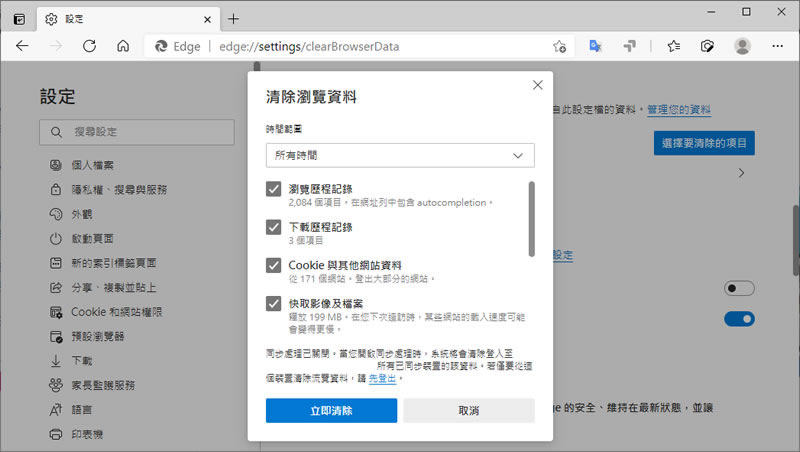Uncheck the 瀏覽歷程記錄 checkbox

click(x=273, y=189)
